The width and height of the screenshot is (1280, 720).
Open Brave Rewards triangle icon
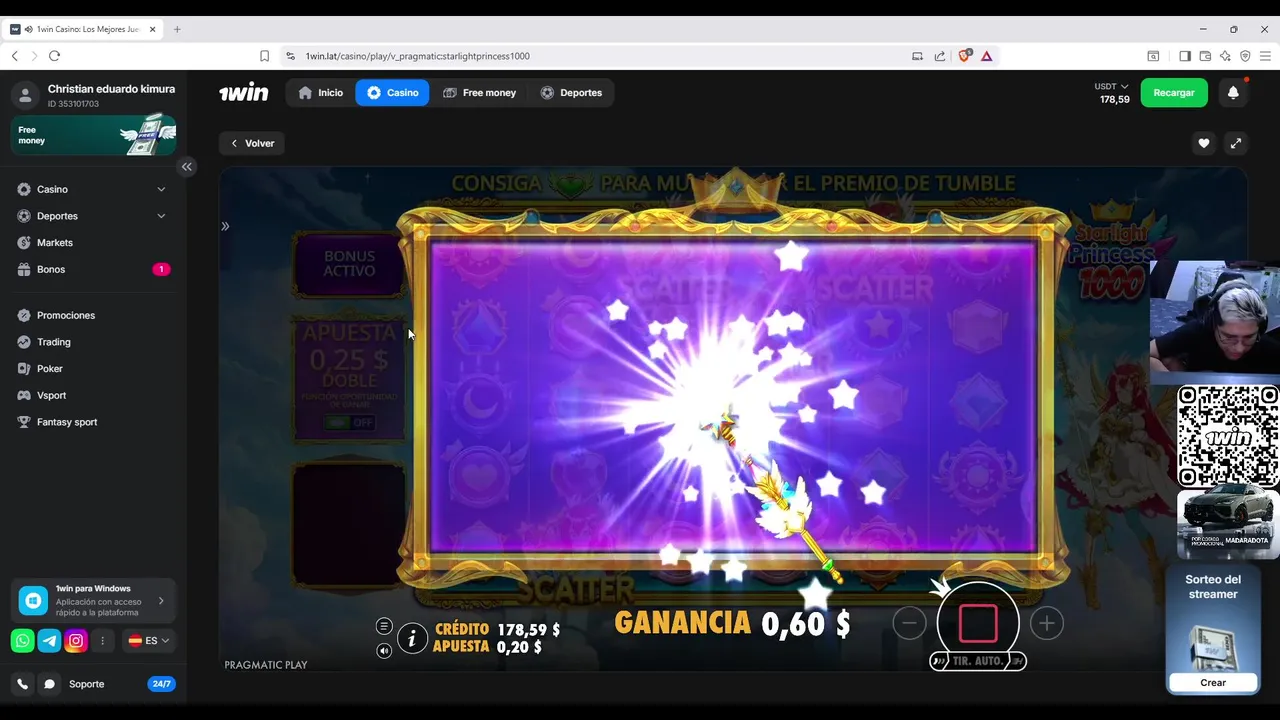click(986, 56)
